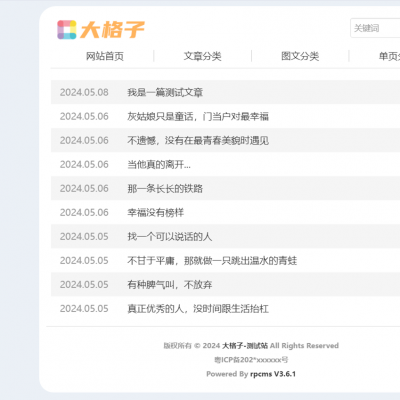The width and height of the screenshot is (400, 400).
Task: Open article 真正优秀的人，没时间跟生活抬杠
Action: 198,308
